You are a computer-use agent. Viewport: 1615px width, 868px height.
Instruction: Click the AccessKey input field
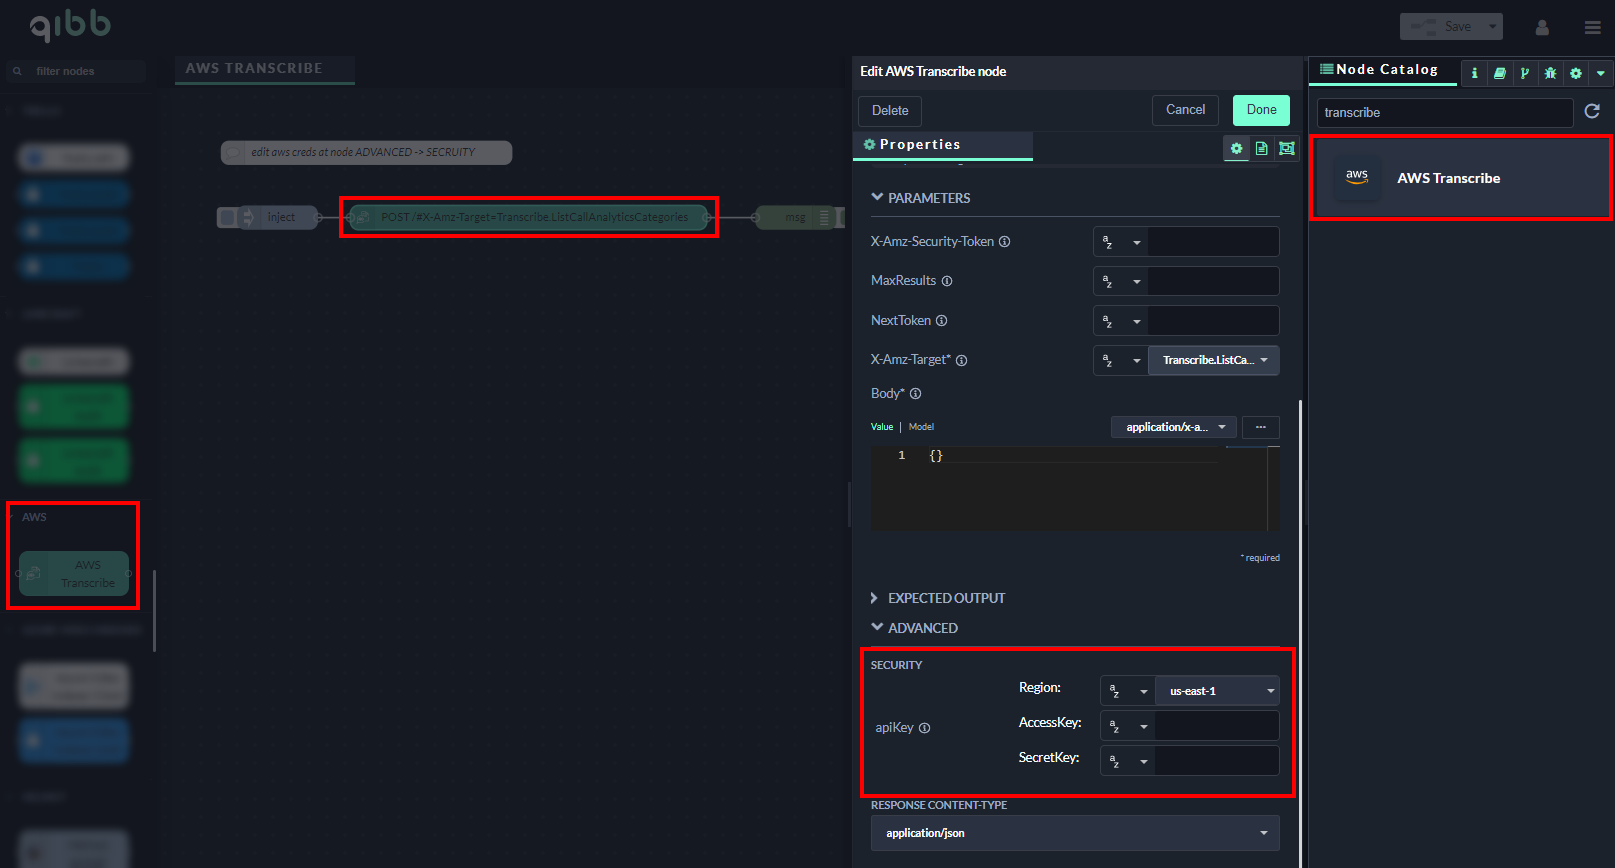point(1215,726)
